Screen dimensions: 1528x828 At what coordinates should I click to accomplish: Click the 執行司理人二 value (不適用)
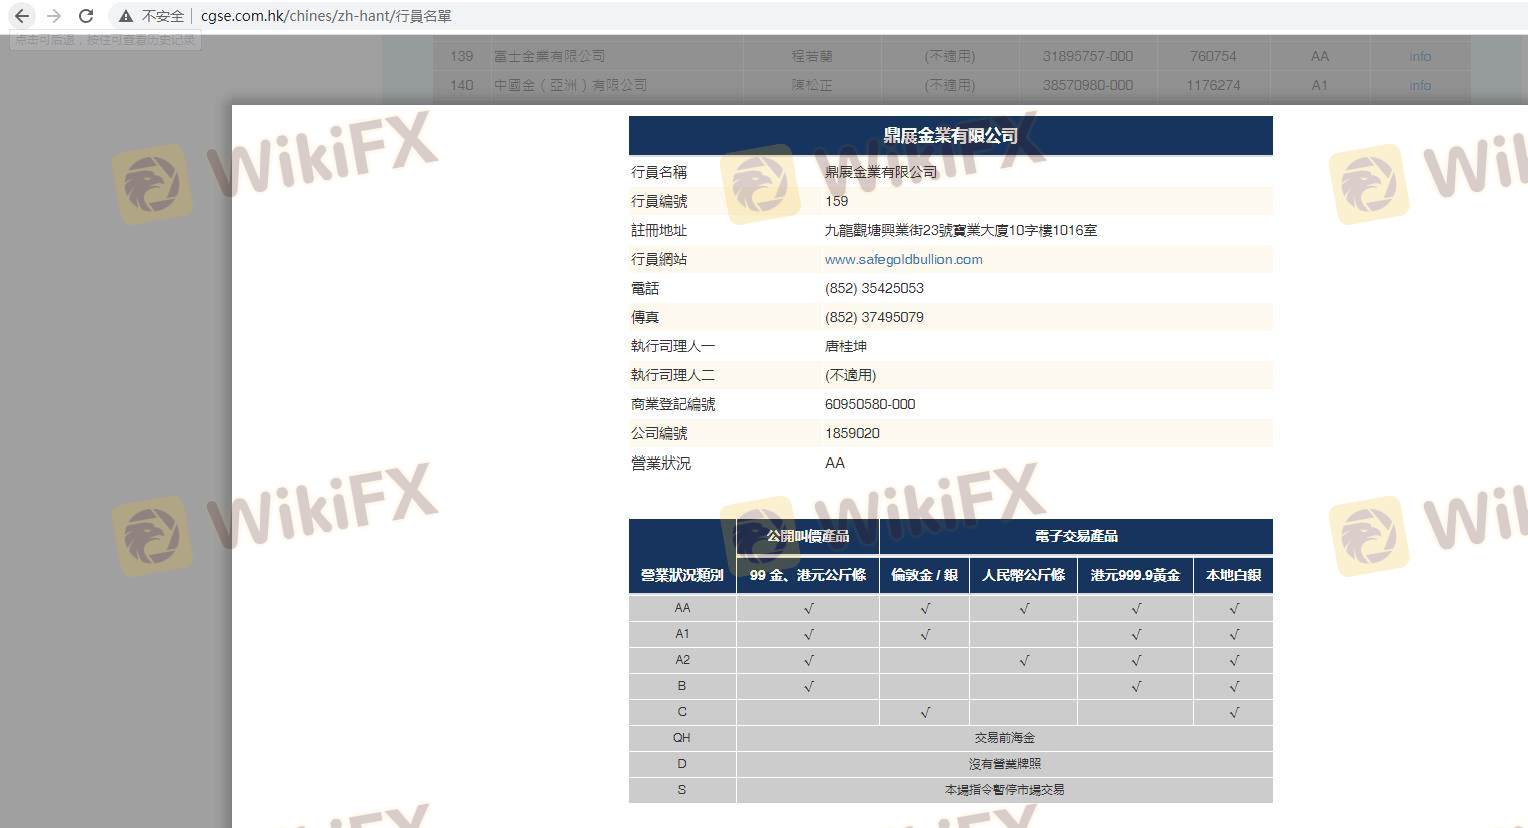[850, 375]
